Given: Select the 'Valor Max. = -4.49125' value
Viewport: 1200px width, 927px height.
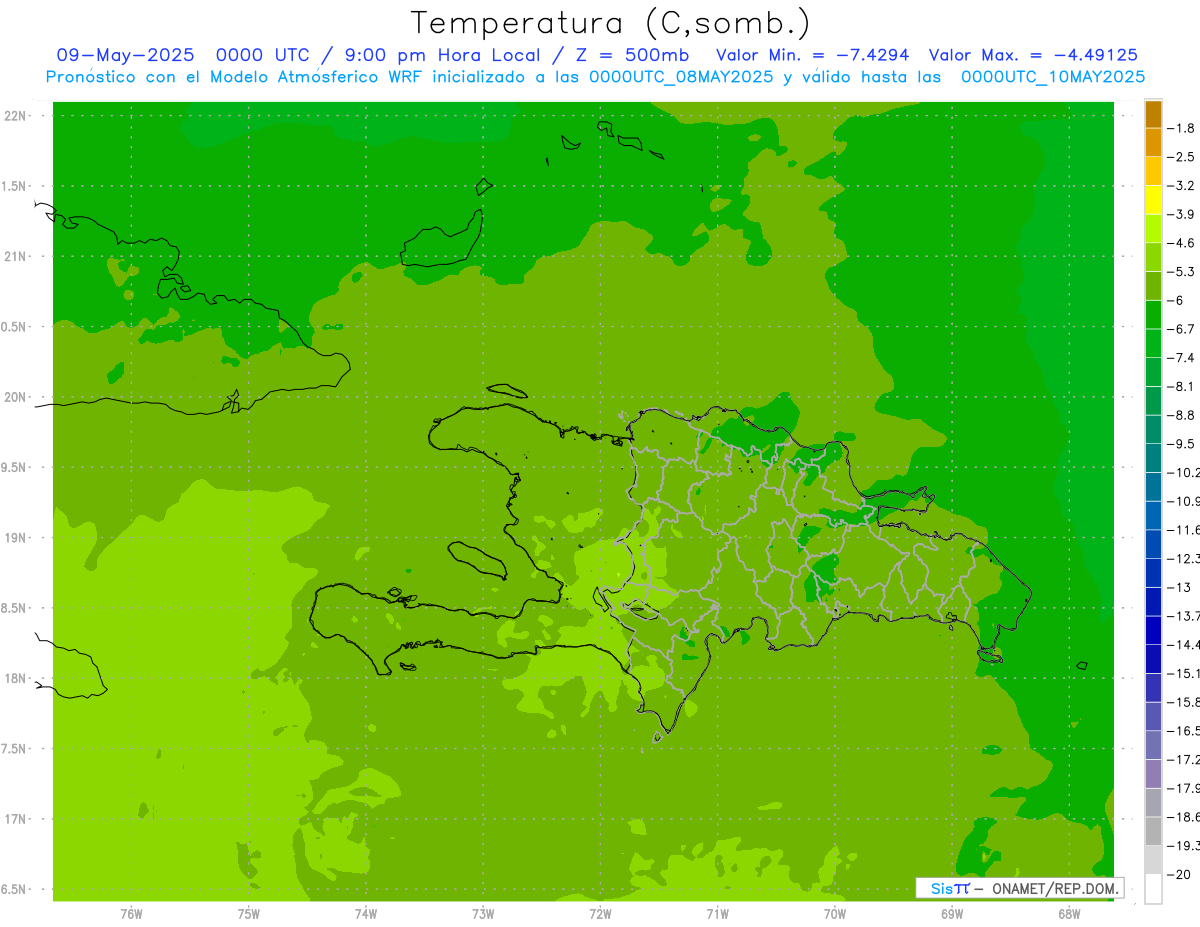Looking at the screenshot, I should click(1033, 55).
